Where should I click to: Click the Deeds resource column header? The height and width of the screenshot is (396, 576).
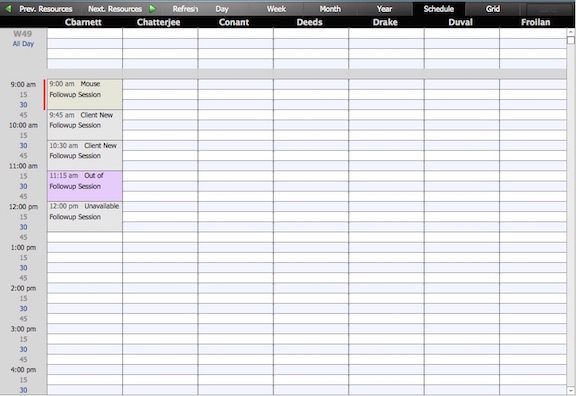pyautogui.click(x=310, y=22)
